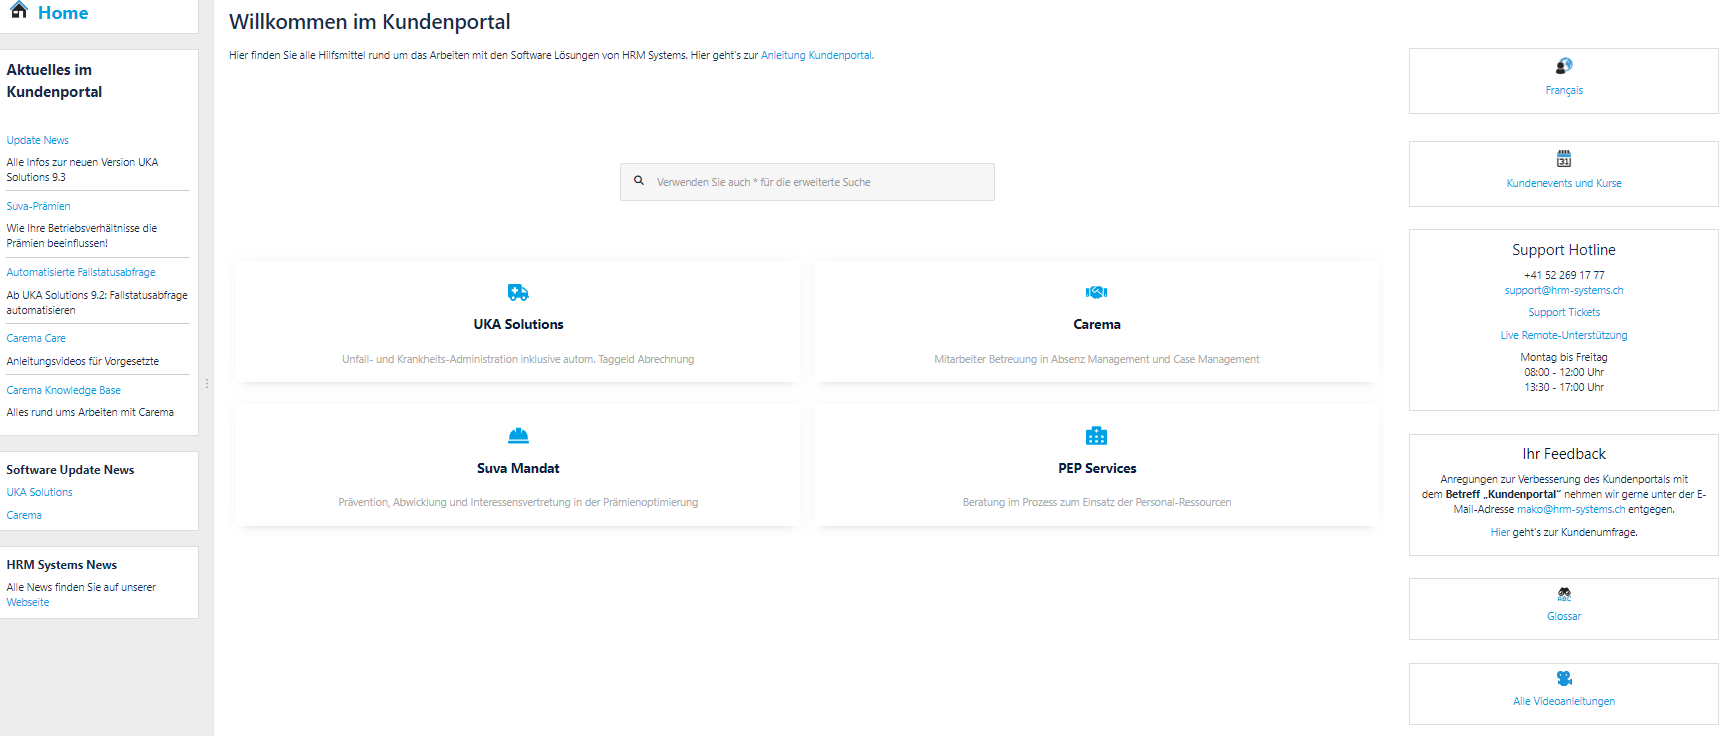Click the '+41 52 269 17 77' phone number
The width and height of the screenshot is (1732, 736).
click(x=1564, y=275)
